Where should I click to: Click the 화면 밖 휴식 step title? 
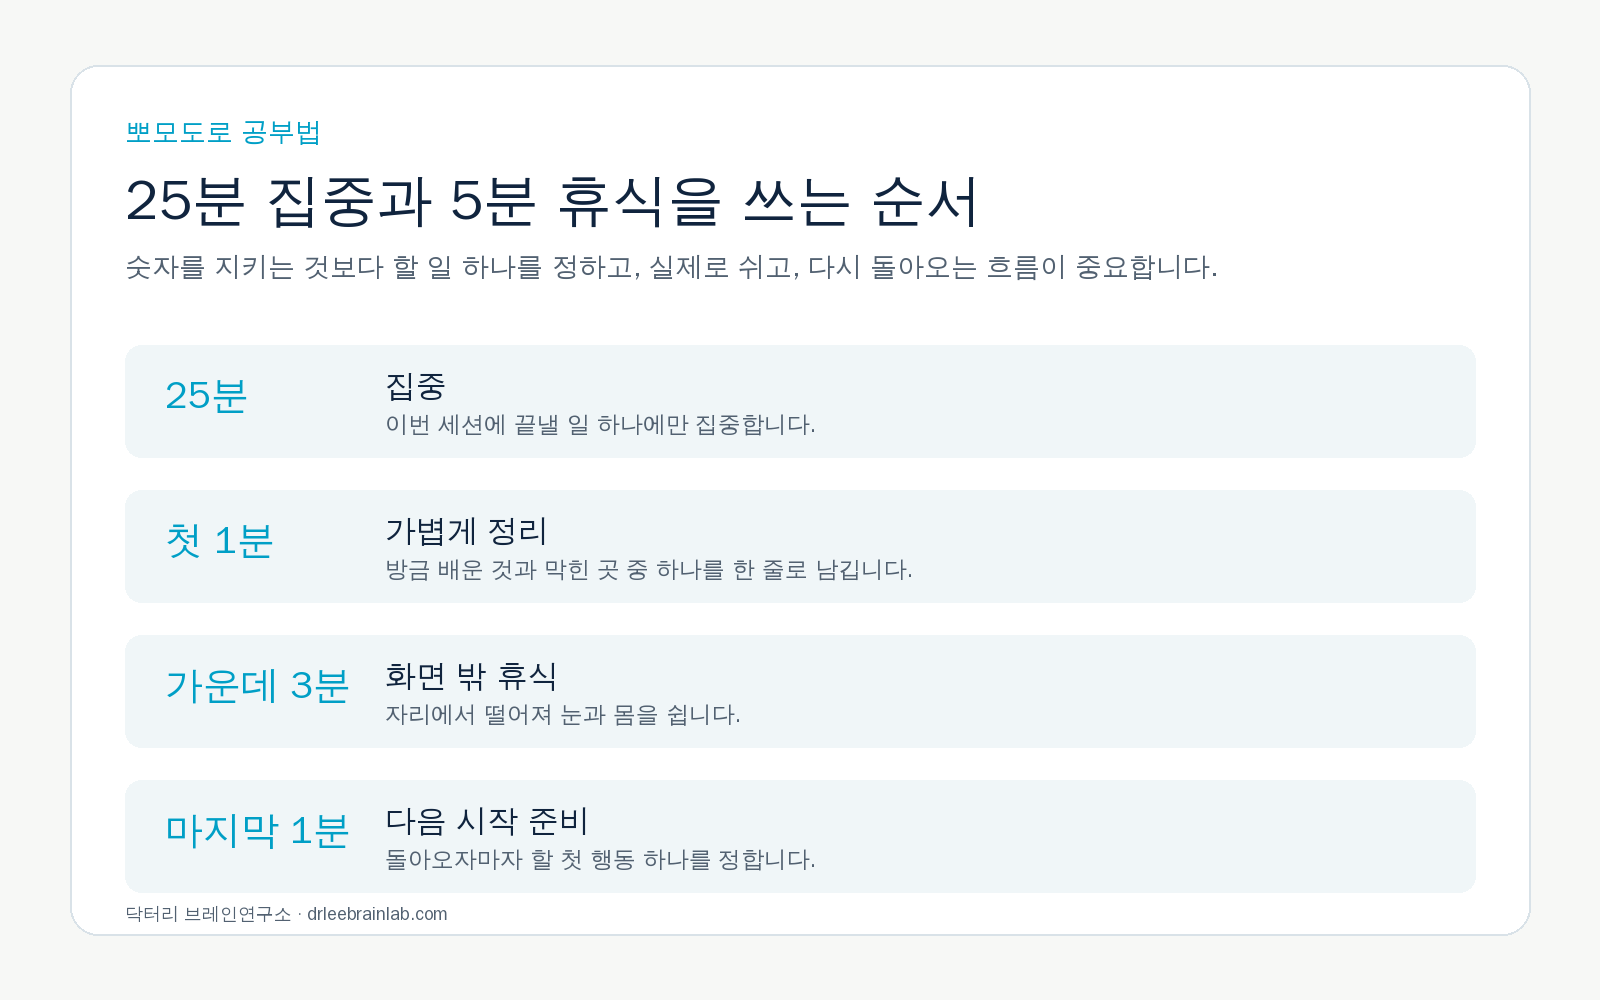tap(471, 676)
